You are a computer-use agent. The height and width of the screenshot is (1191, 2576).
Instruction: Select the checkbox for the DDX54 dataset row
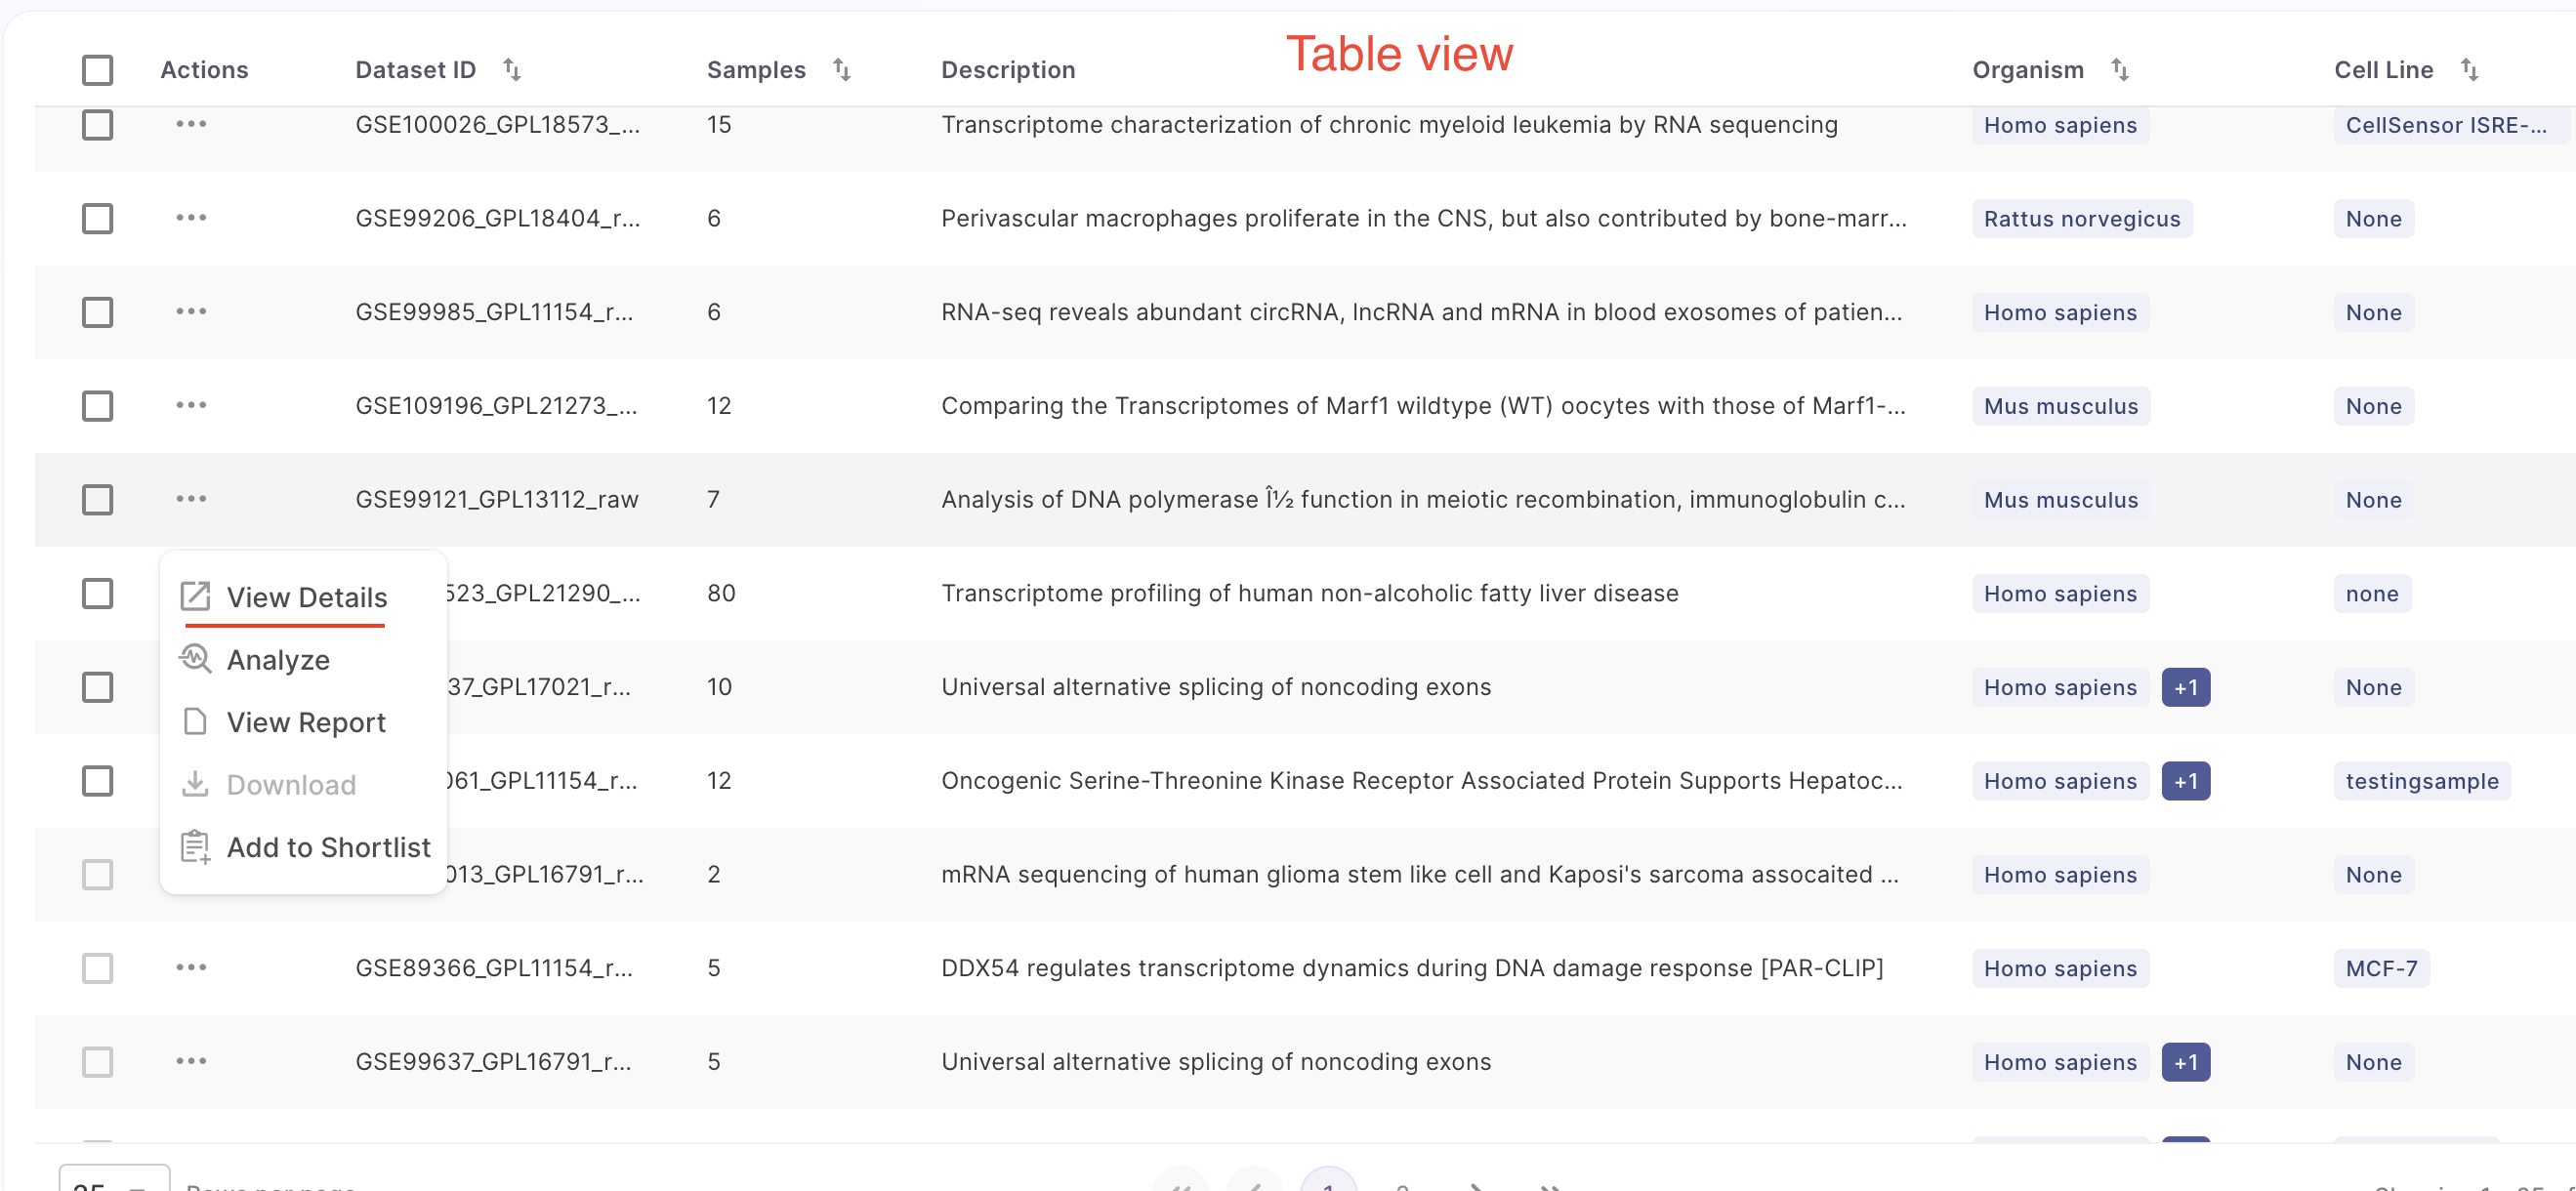point(97,967)
